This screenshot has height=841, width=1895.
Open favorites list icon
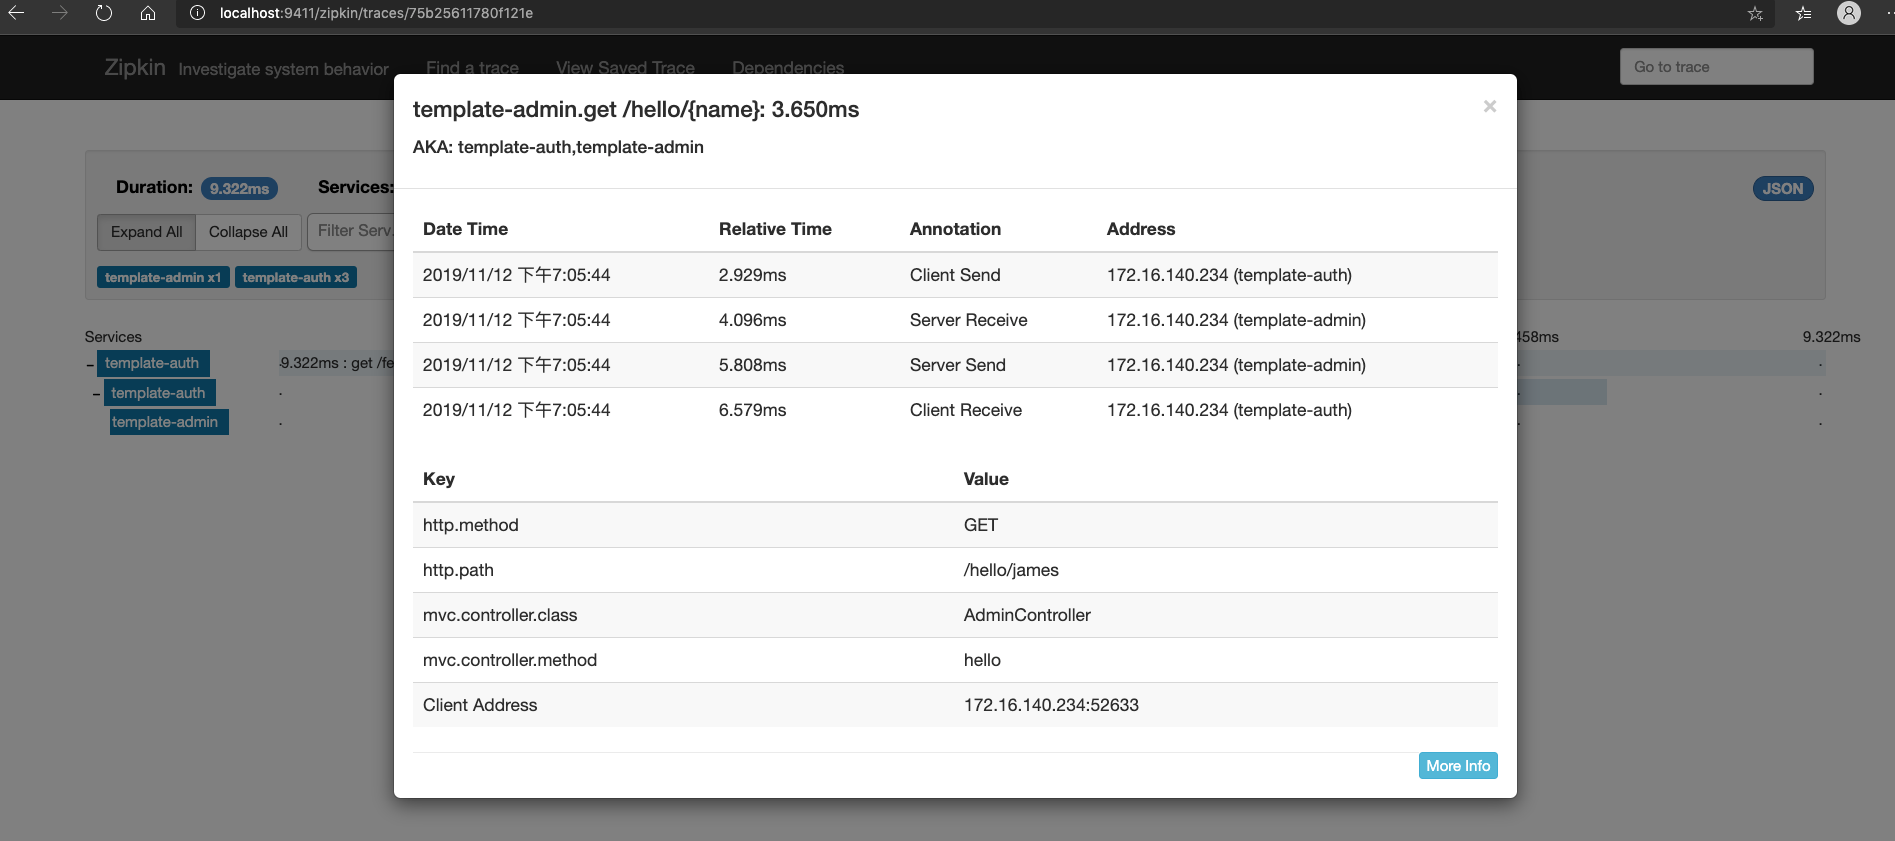click(1803, 13)
